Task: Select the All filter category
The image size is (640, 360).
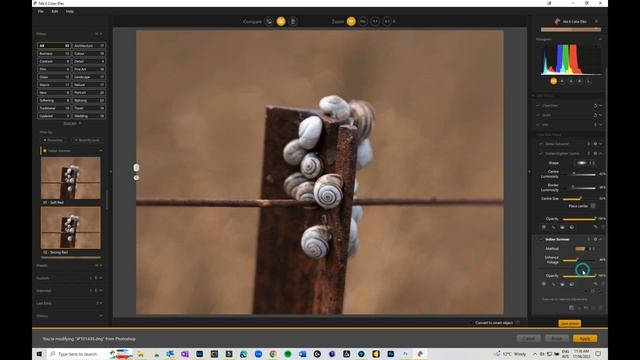Action: (54, 46)
